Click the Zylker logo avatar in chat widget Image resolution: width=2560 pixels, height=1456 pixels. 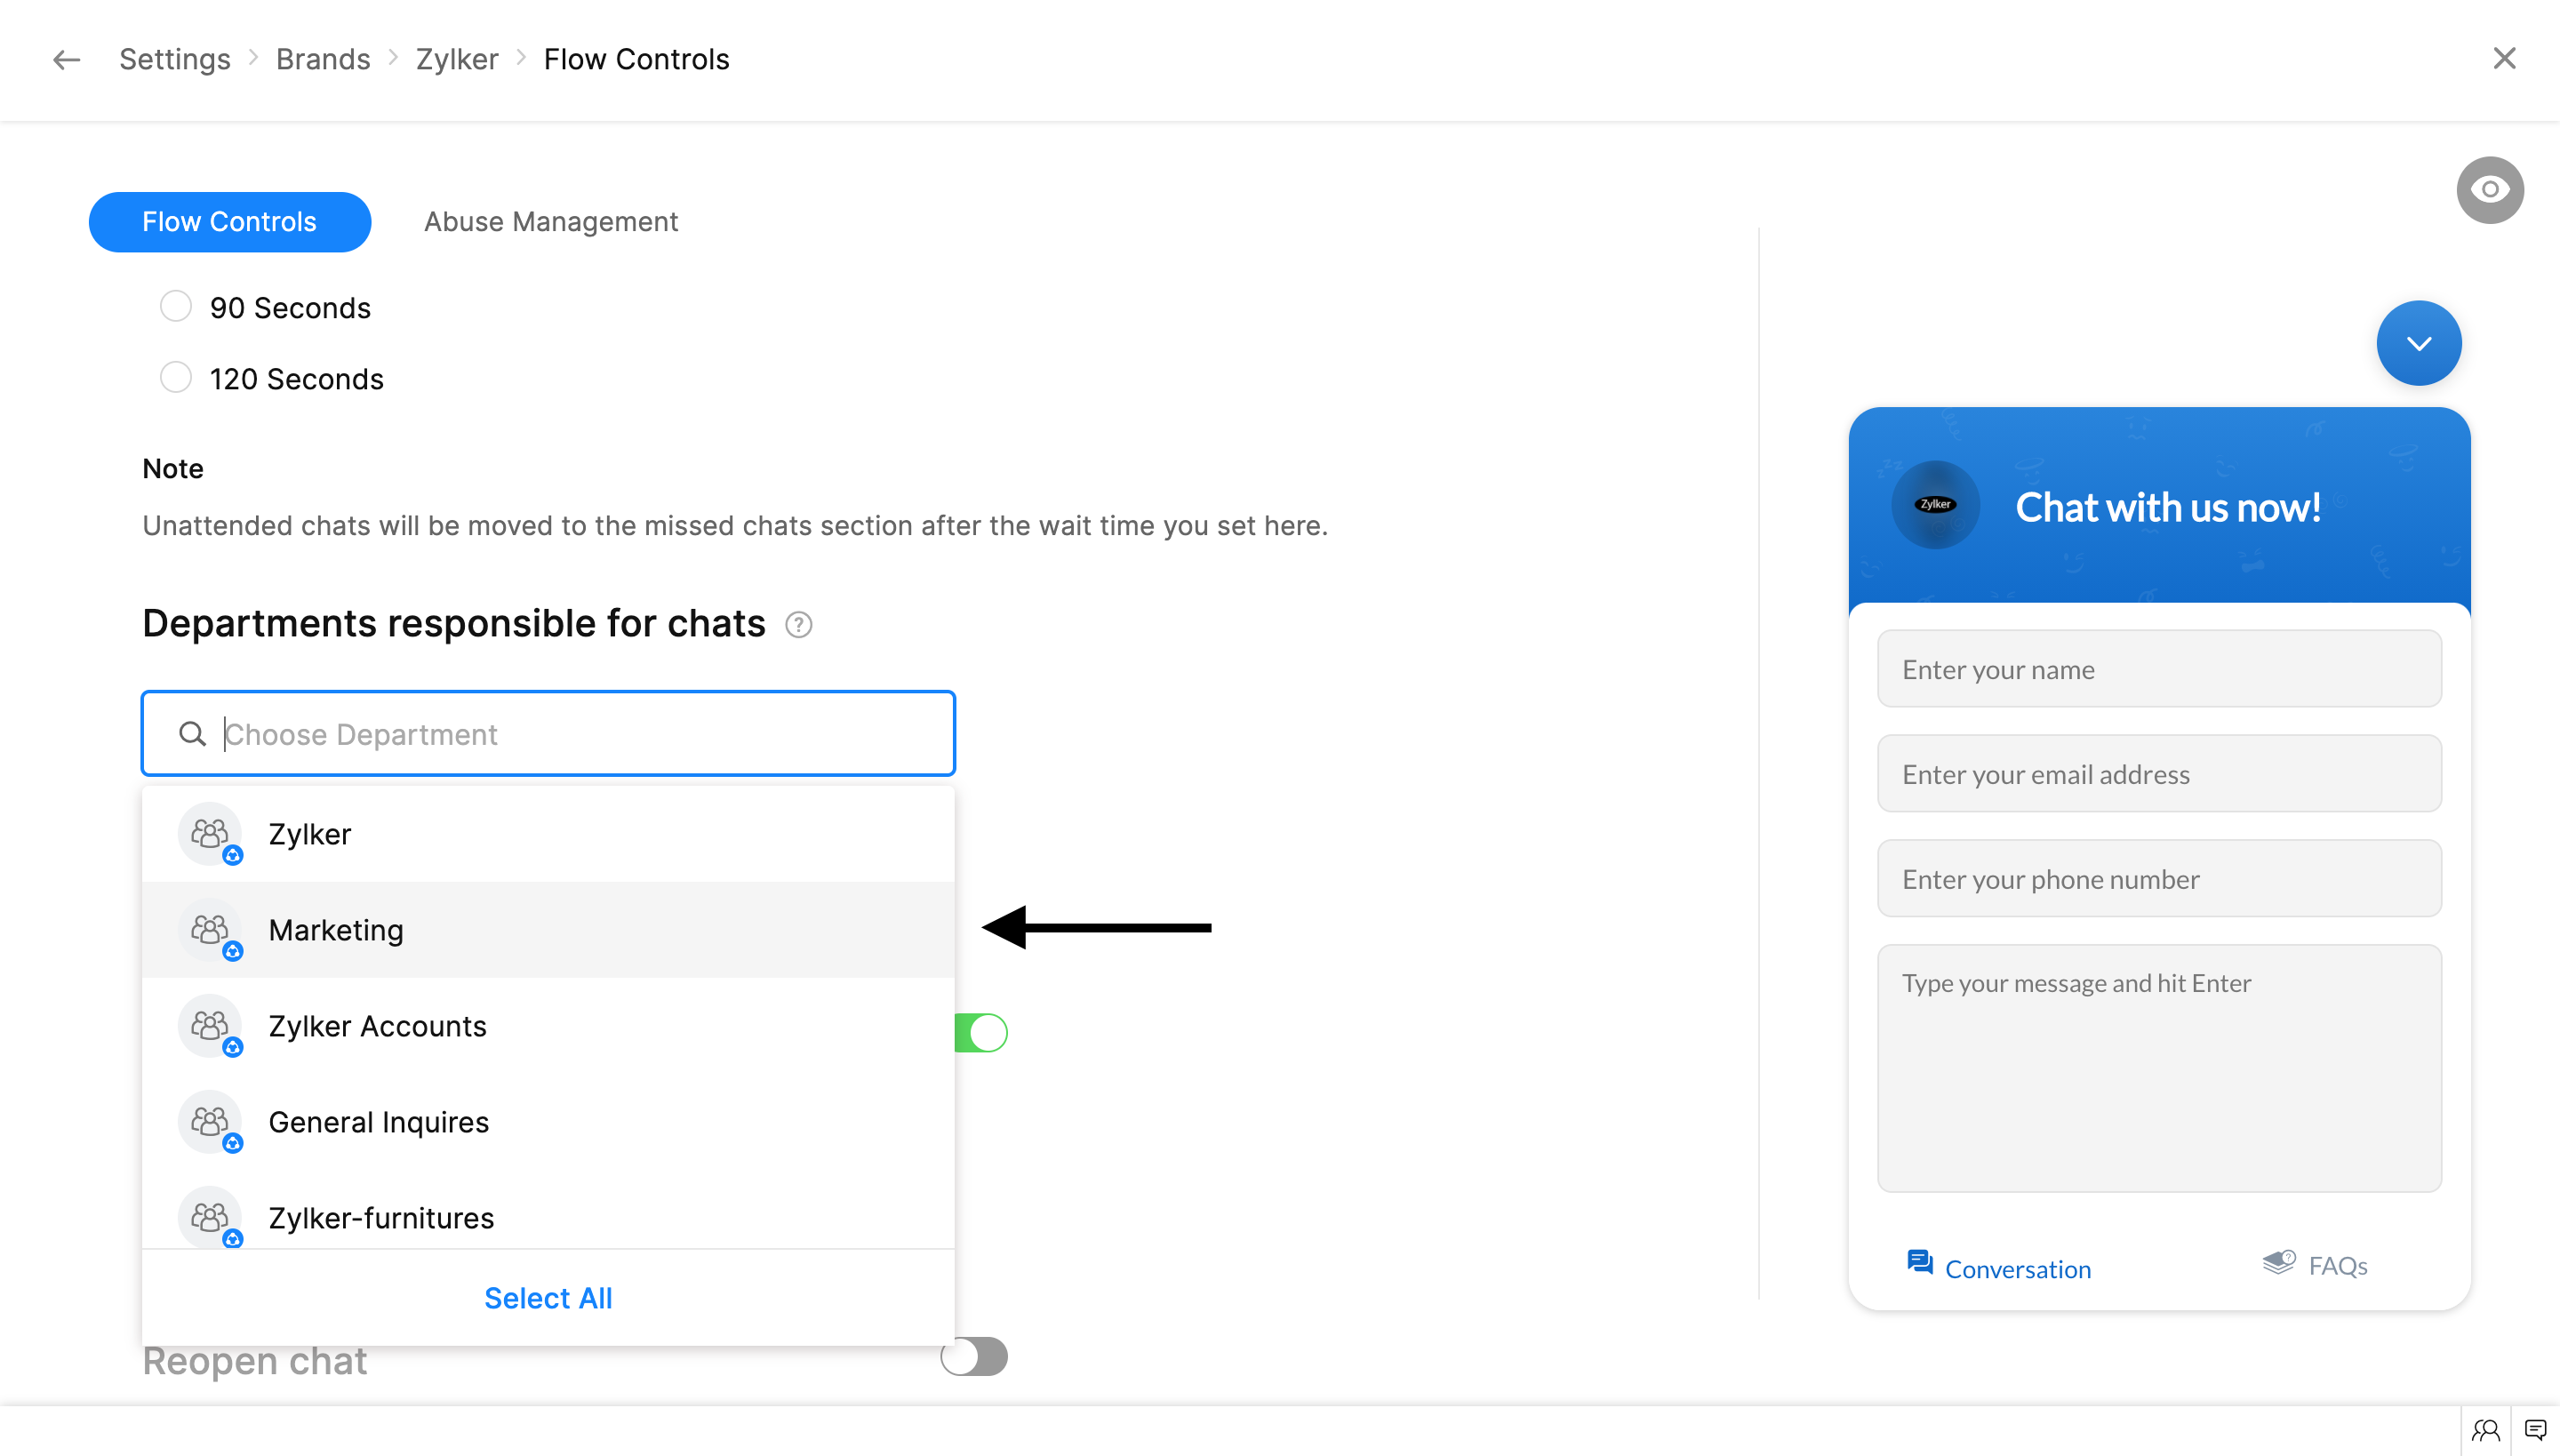pyautogui.click(x=1935, y=505)
